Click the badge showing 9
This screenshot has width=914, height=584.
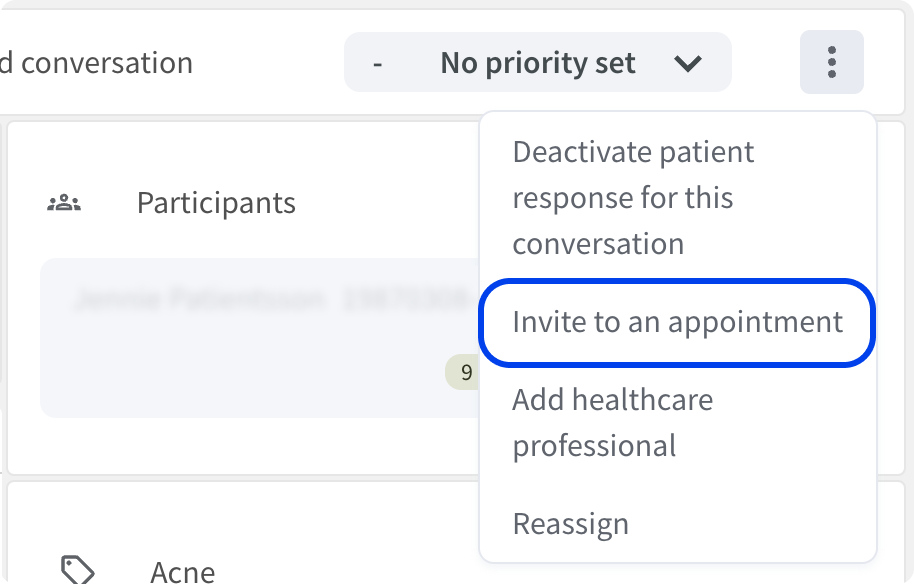pyautogui.click(x=463, y=372)
